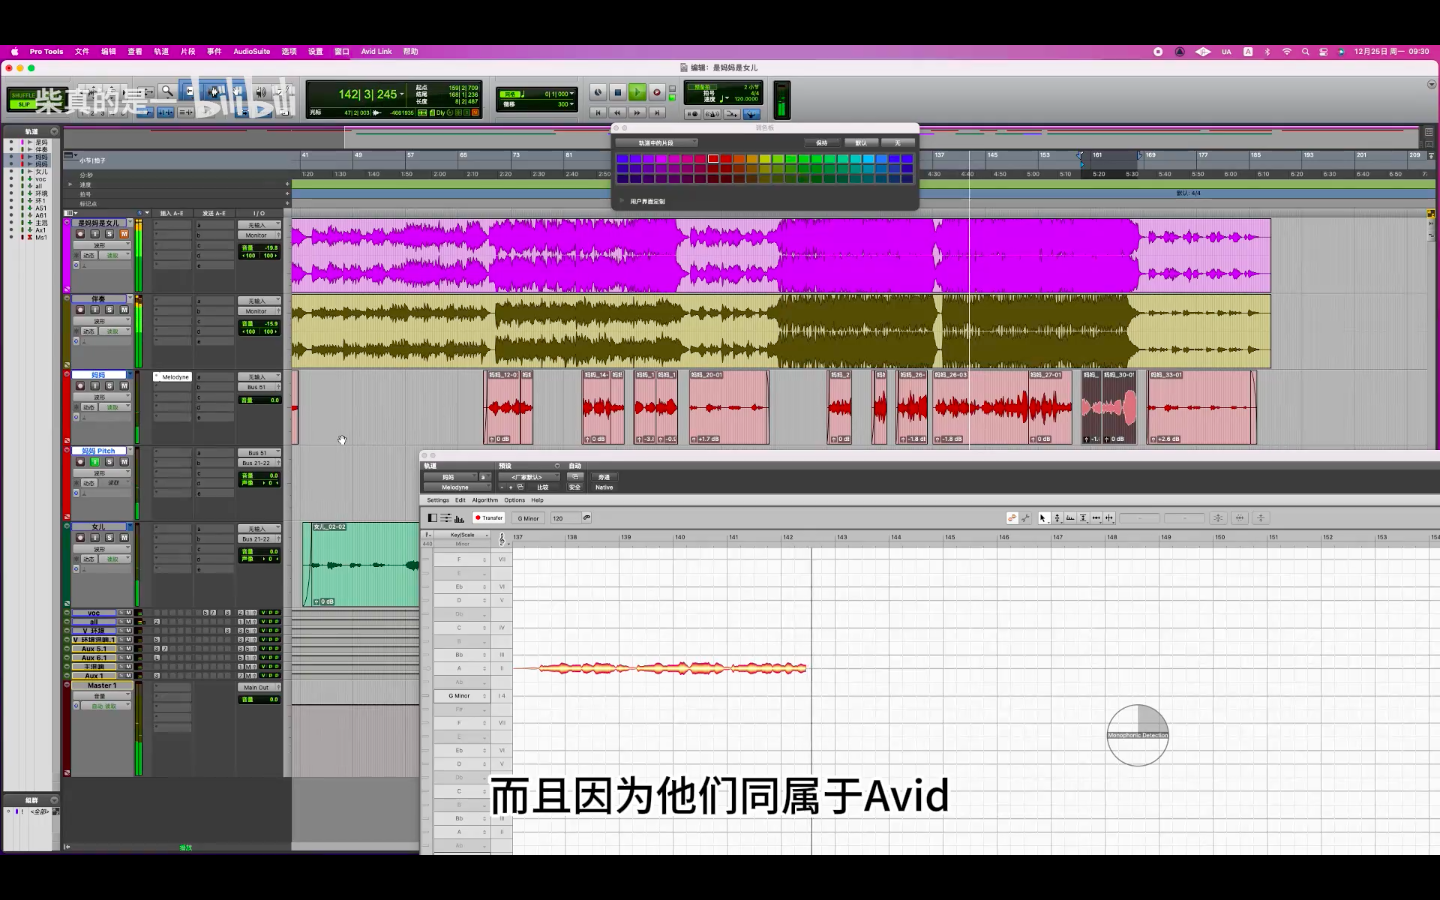Select Melodyne formant tool
Viewport: 1440px width, 900px height.
(1070, 518)
